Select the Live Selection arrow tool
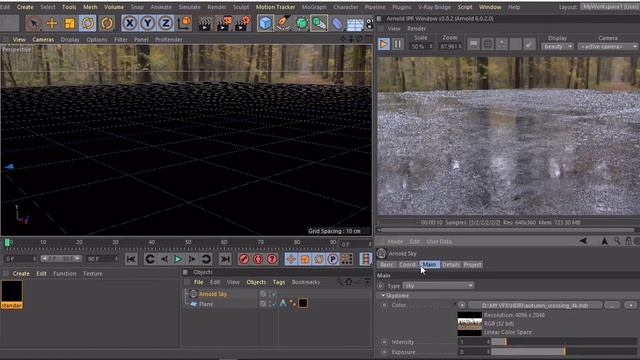The image size is (640, 360). click(34, 23)
